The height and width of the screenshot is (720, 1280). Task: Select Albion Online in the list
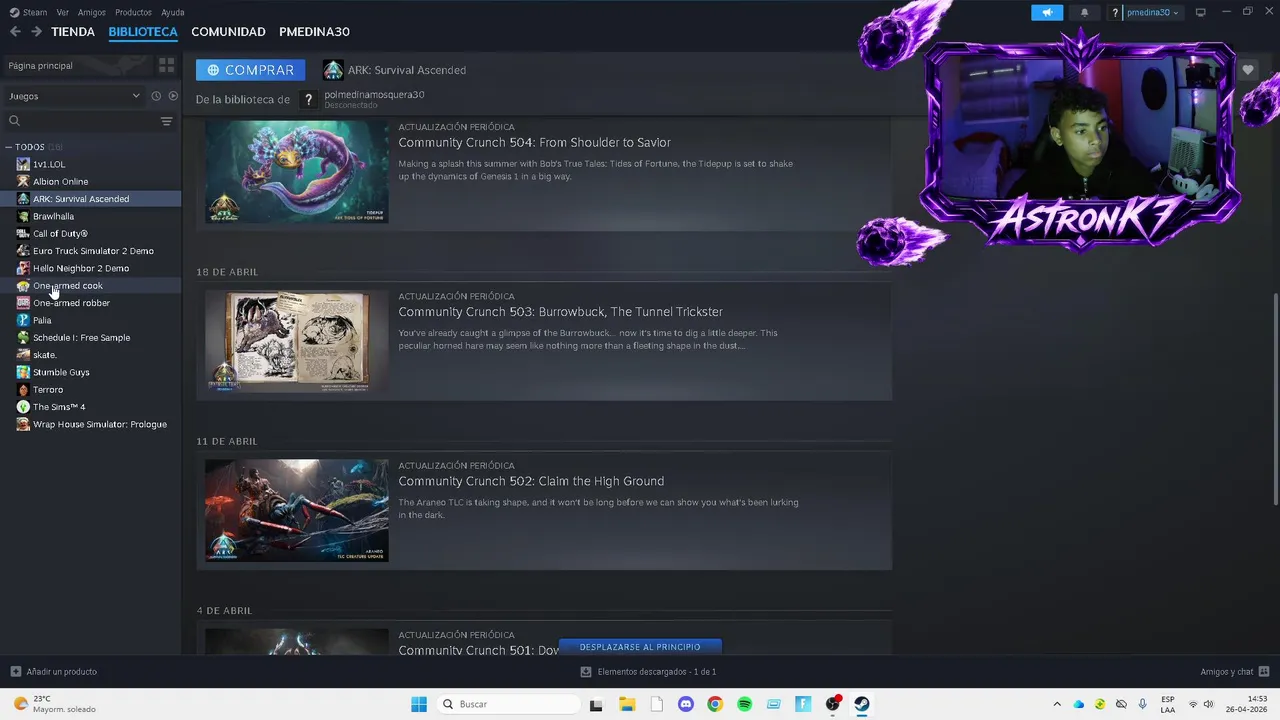pos(60,181)
